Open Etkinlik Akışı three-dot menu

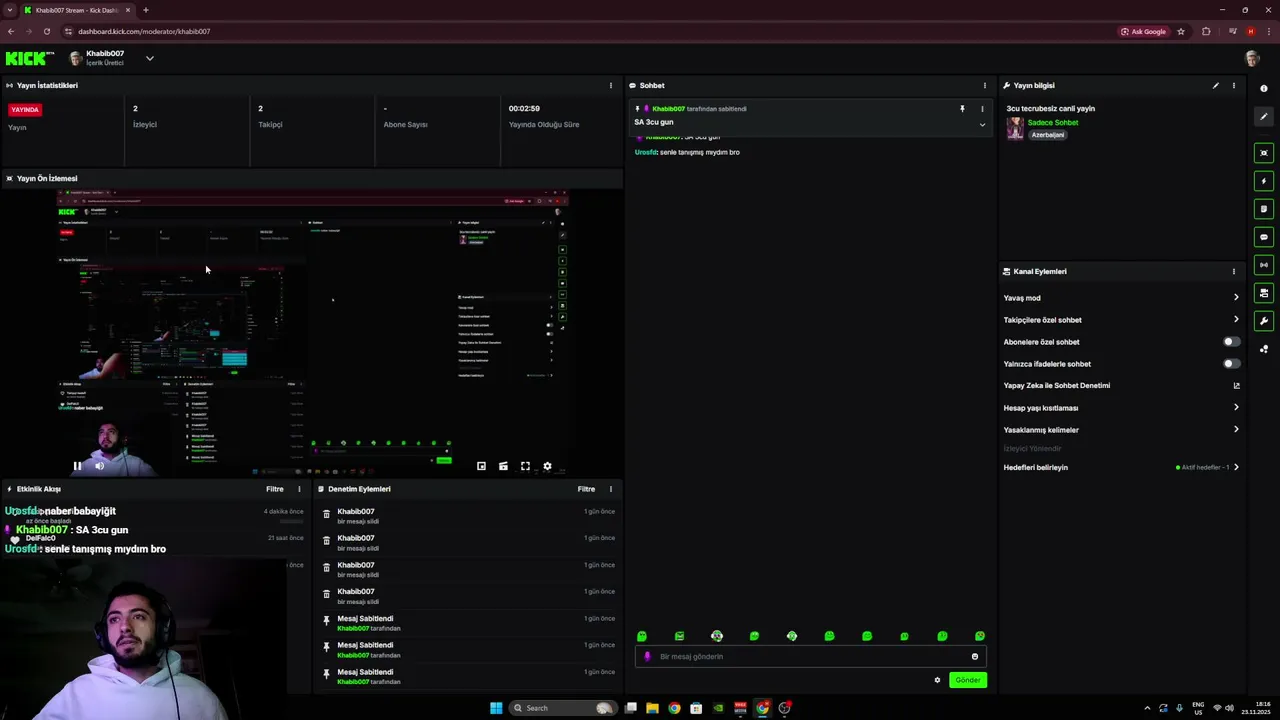(299, 489)
